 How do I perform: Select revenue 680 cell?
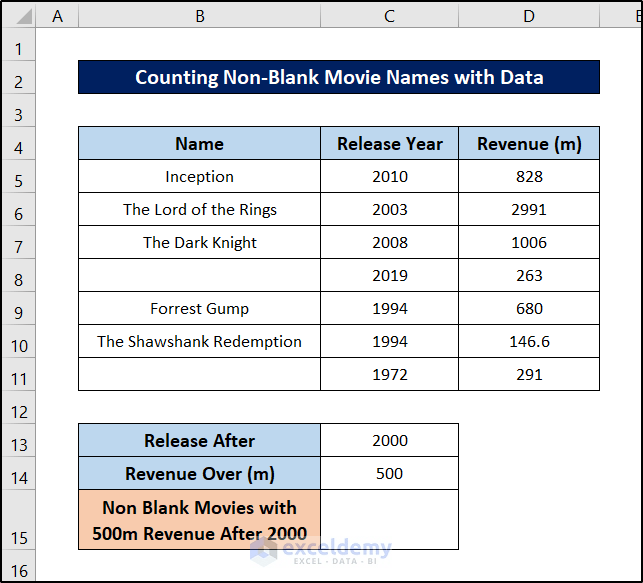529,308
